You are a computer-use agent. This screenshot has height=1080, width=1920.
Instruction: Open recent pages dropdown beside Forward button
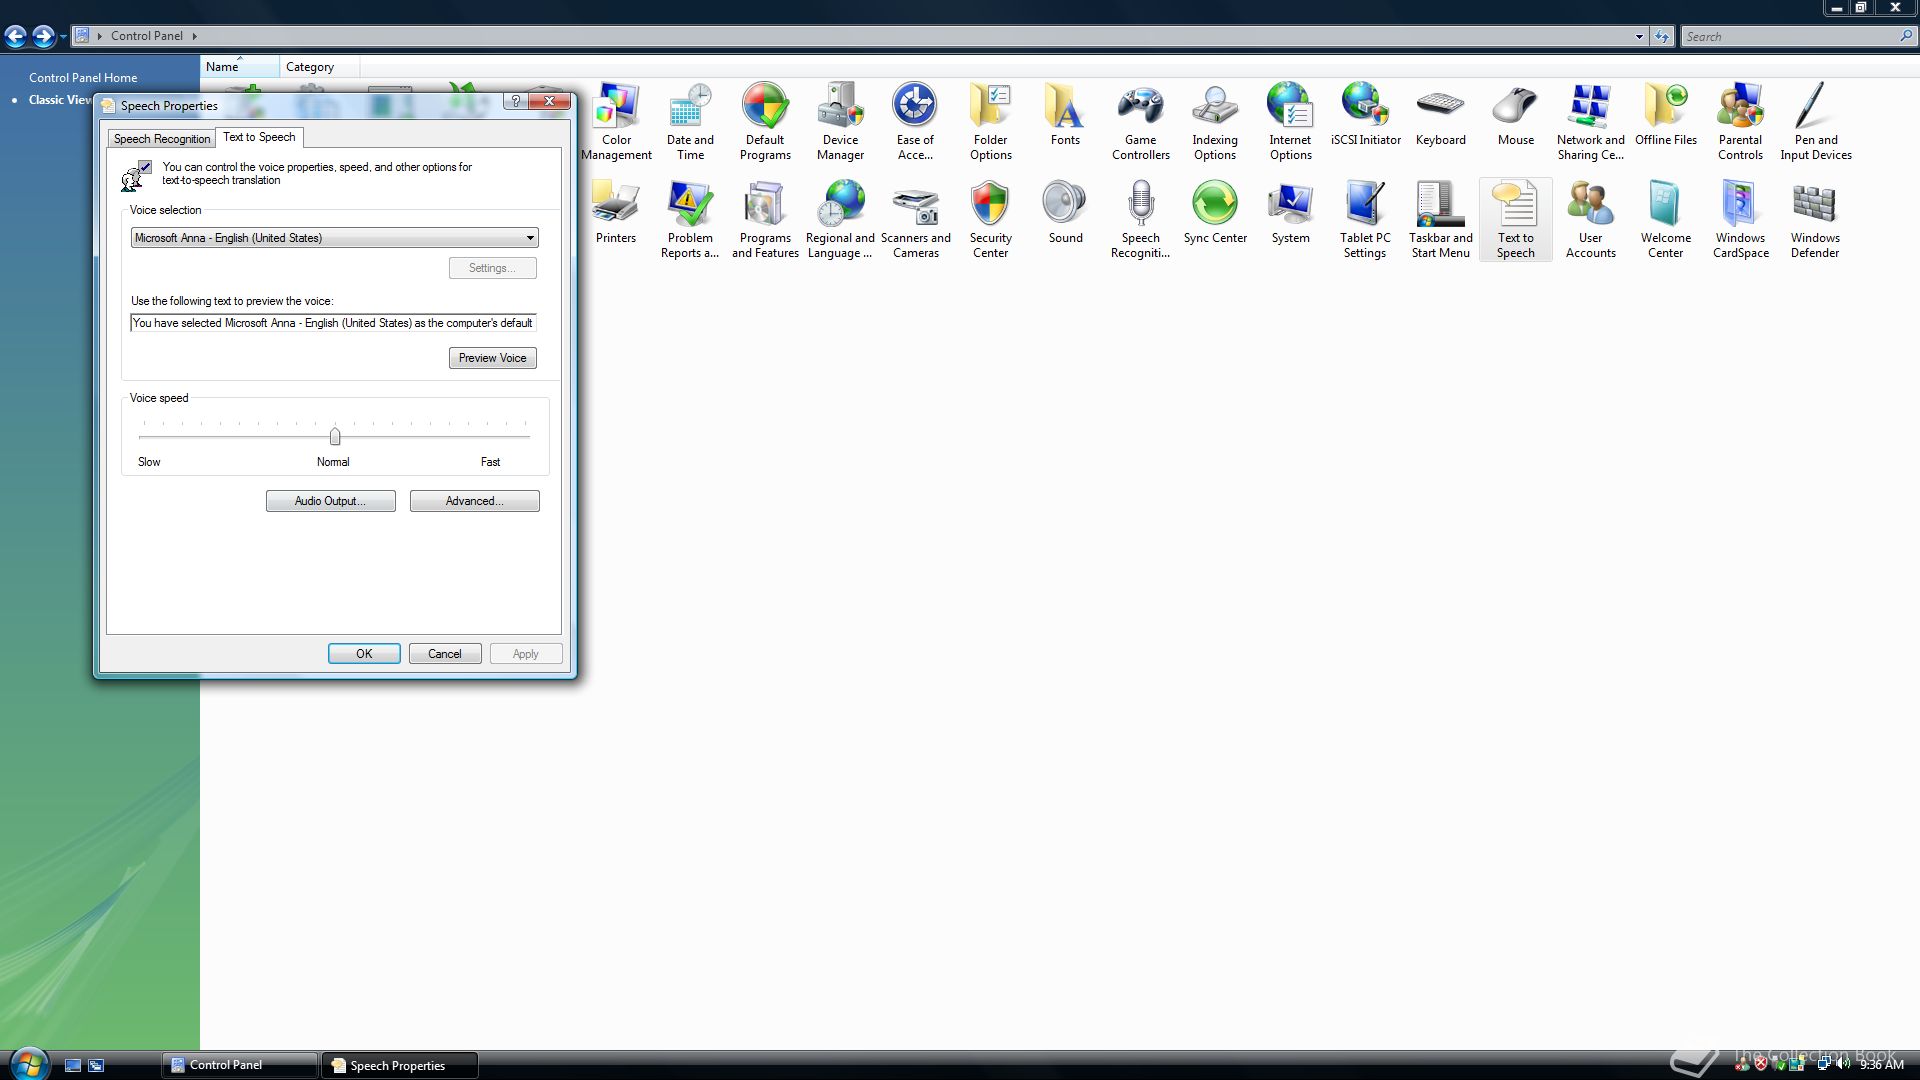click(x=63, y=37)
